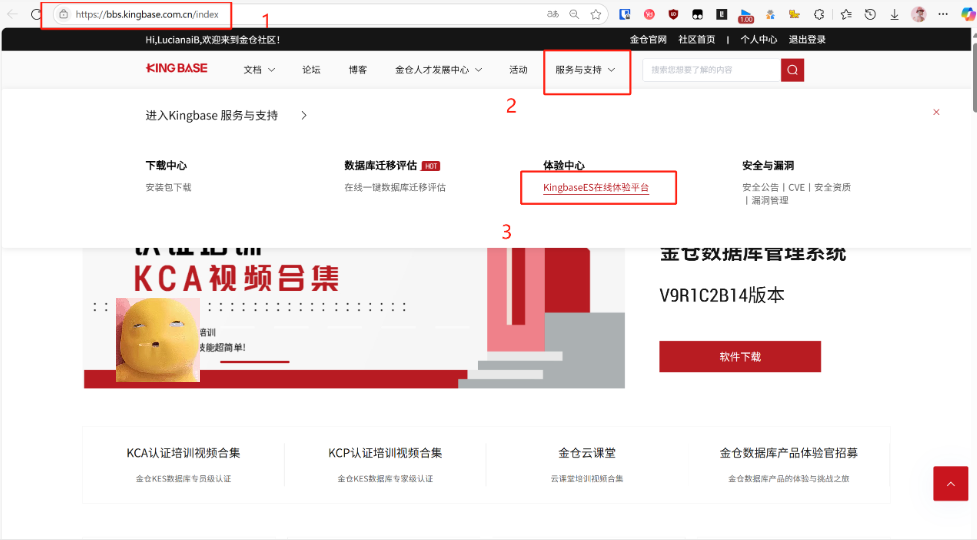This screenshot has width=977, height=540.
Task: Click the KCA视频合集 banner image
Action: click(354, 318)
